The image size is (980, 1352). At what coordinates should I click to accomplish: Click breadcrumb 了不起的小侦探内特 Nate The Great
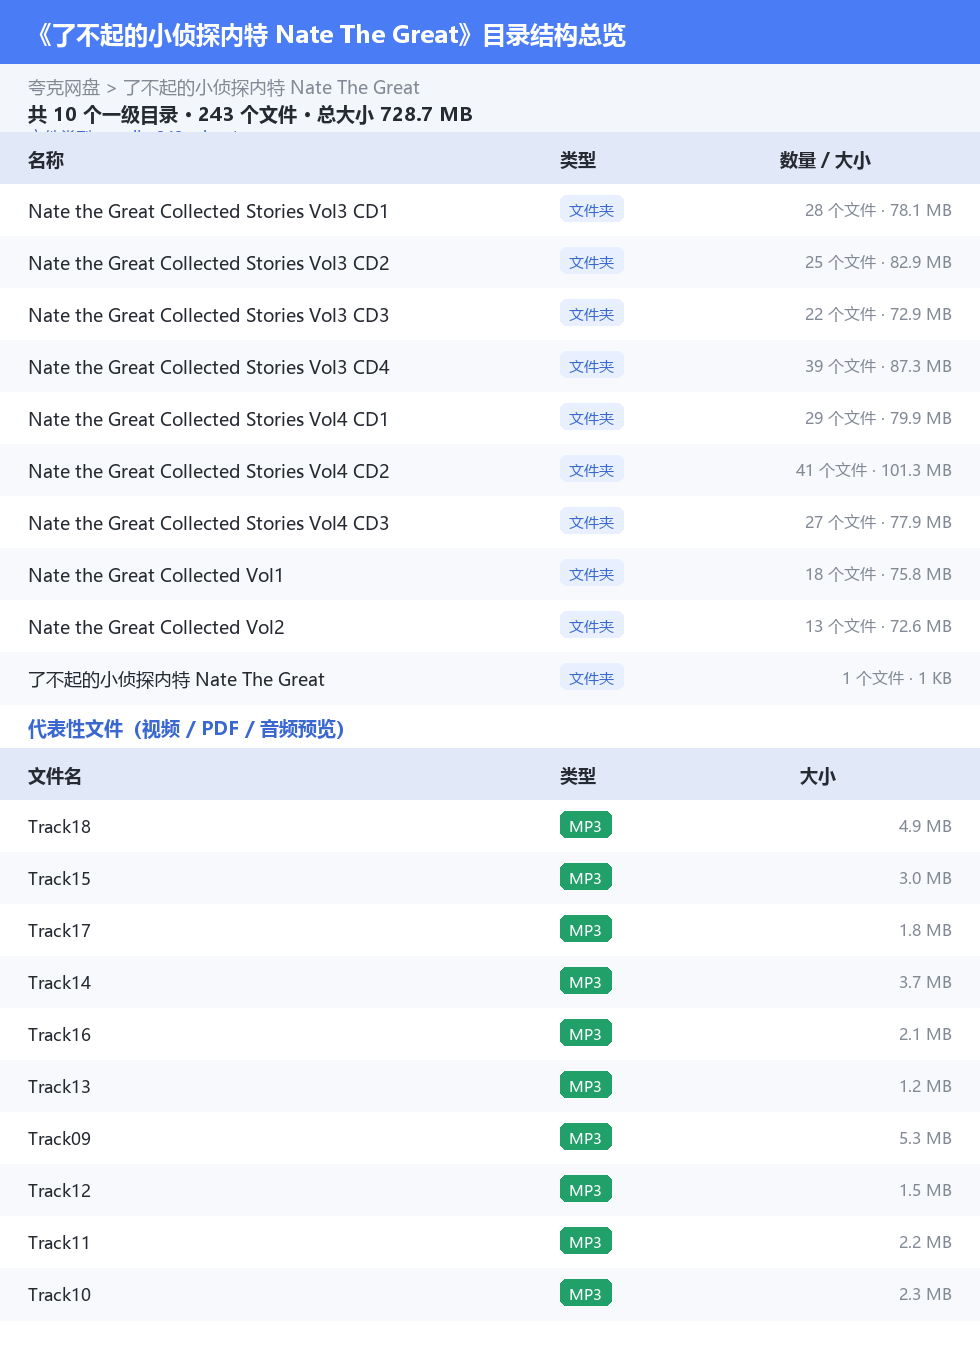(271, 88)
